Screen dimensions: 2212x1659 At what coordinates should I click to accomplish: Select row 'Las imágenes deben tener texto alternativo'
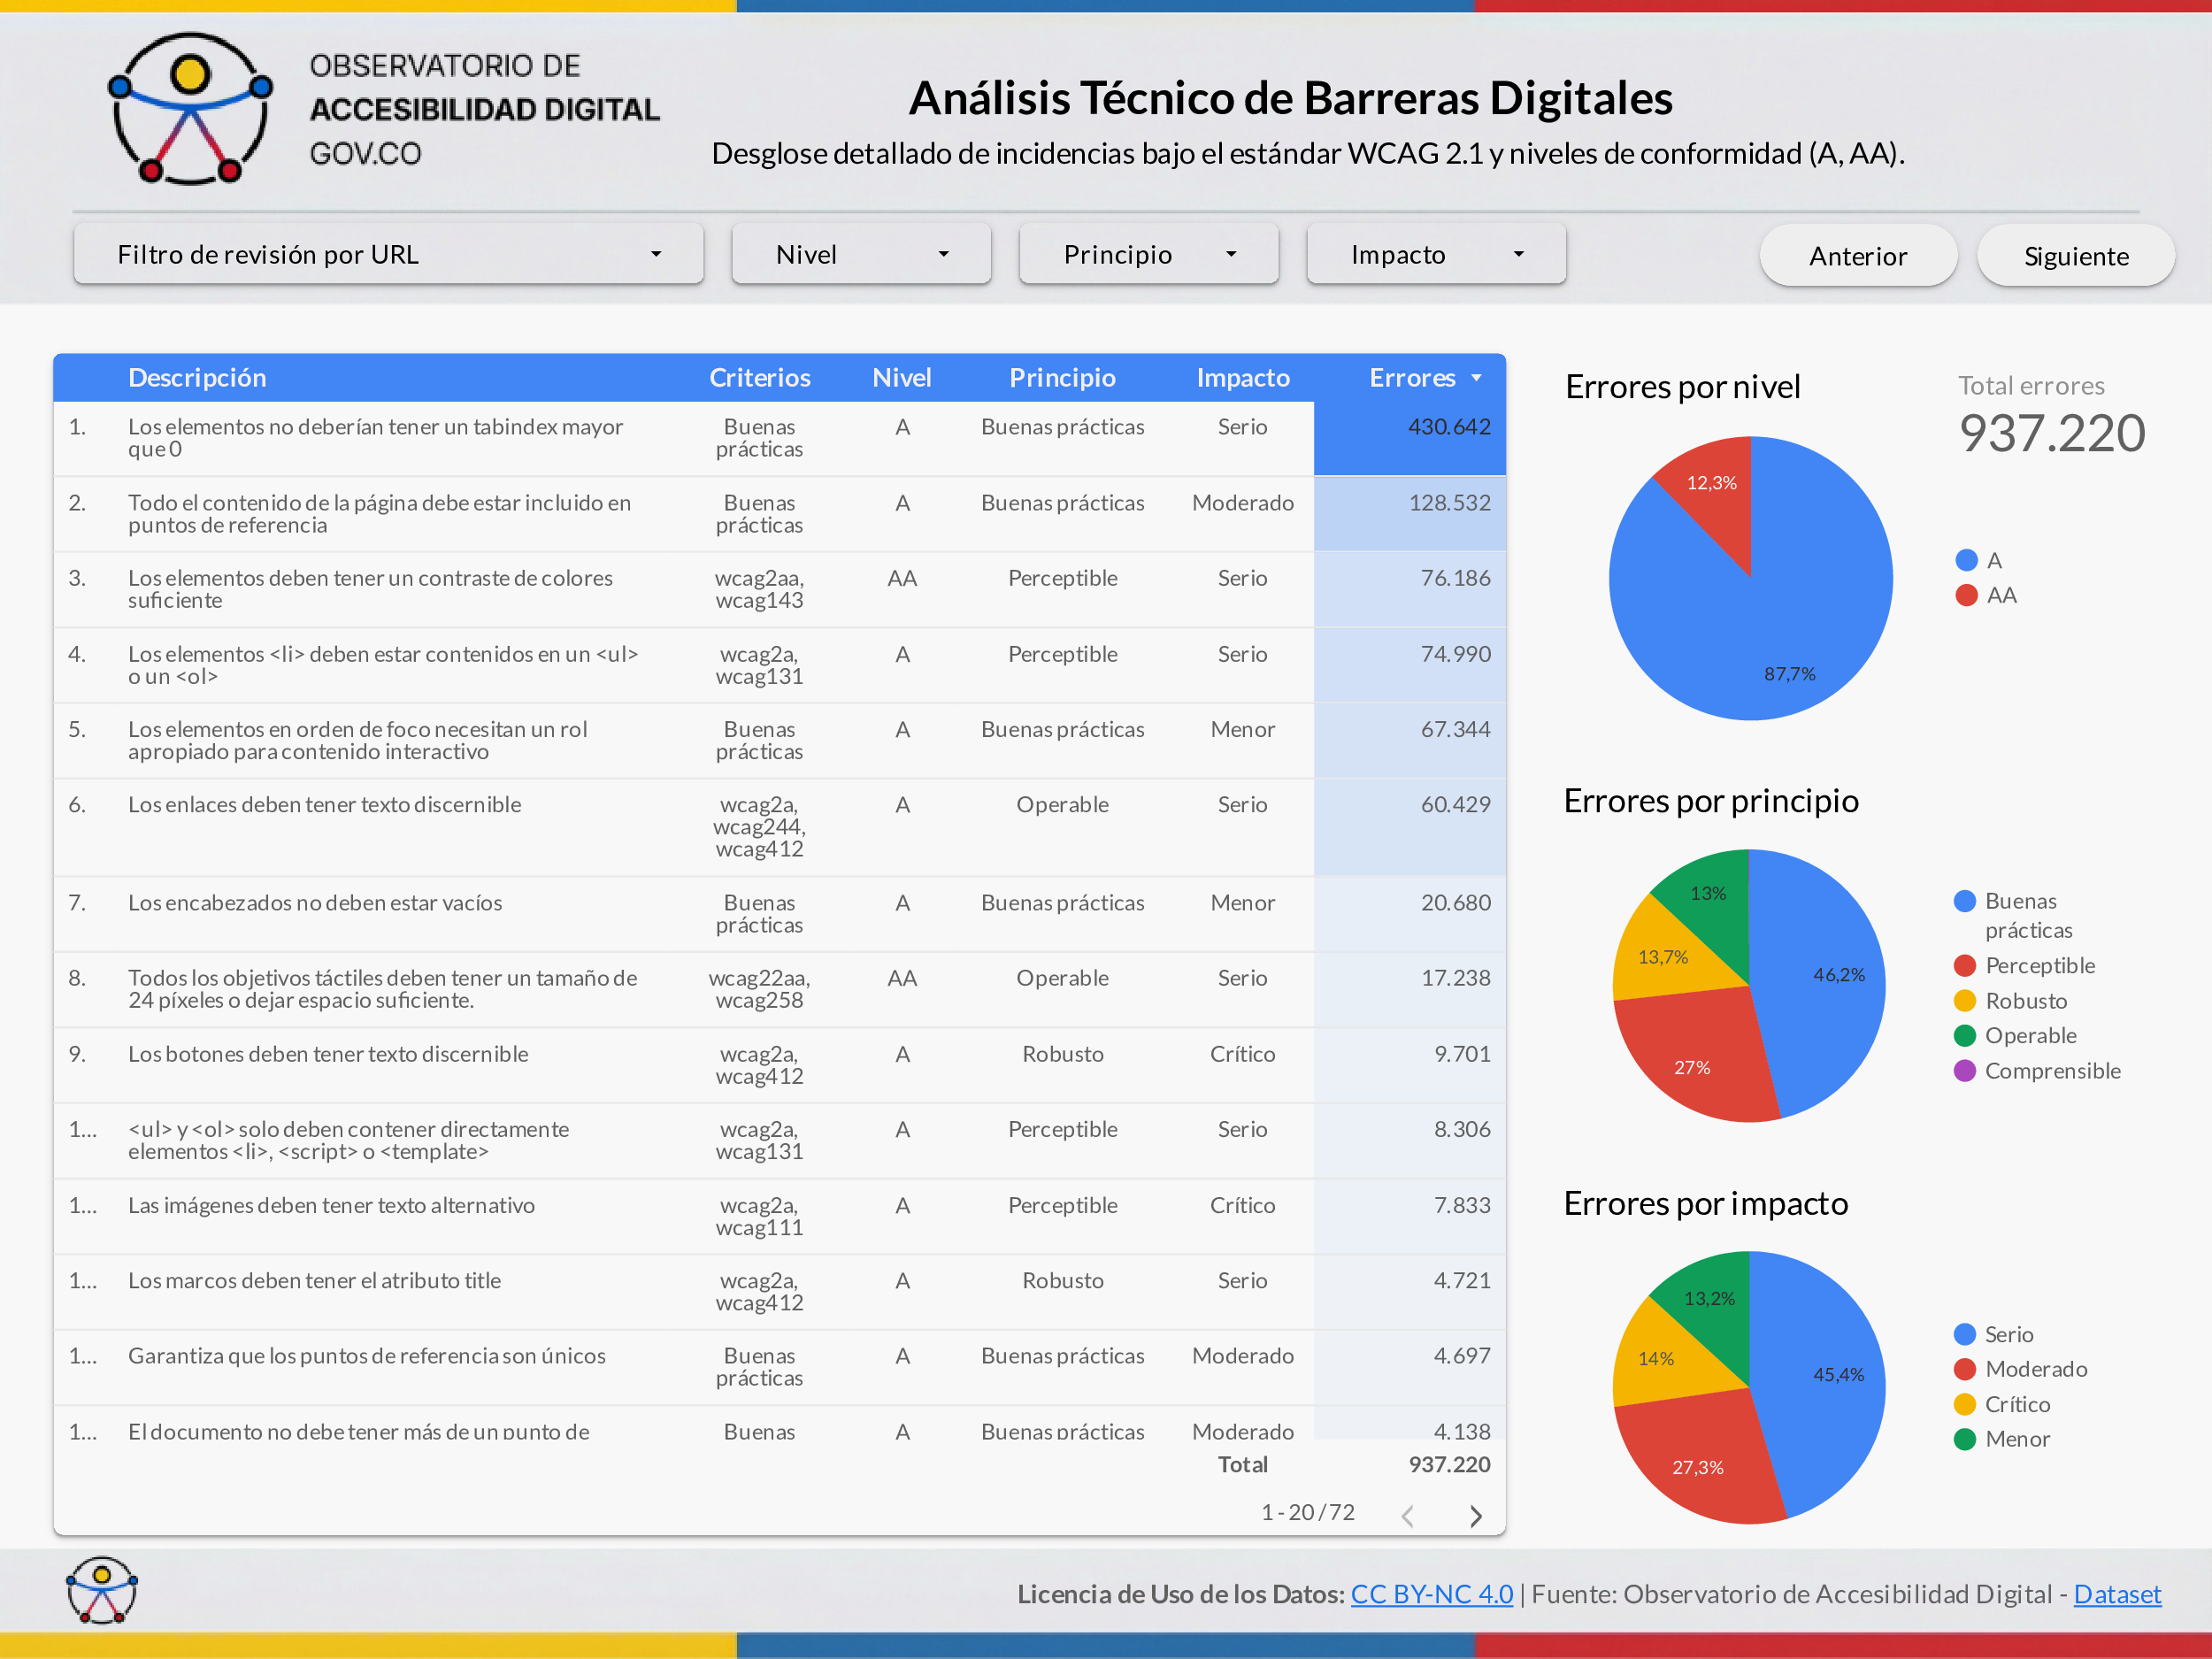point(780,1216)
